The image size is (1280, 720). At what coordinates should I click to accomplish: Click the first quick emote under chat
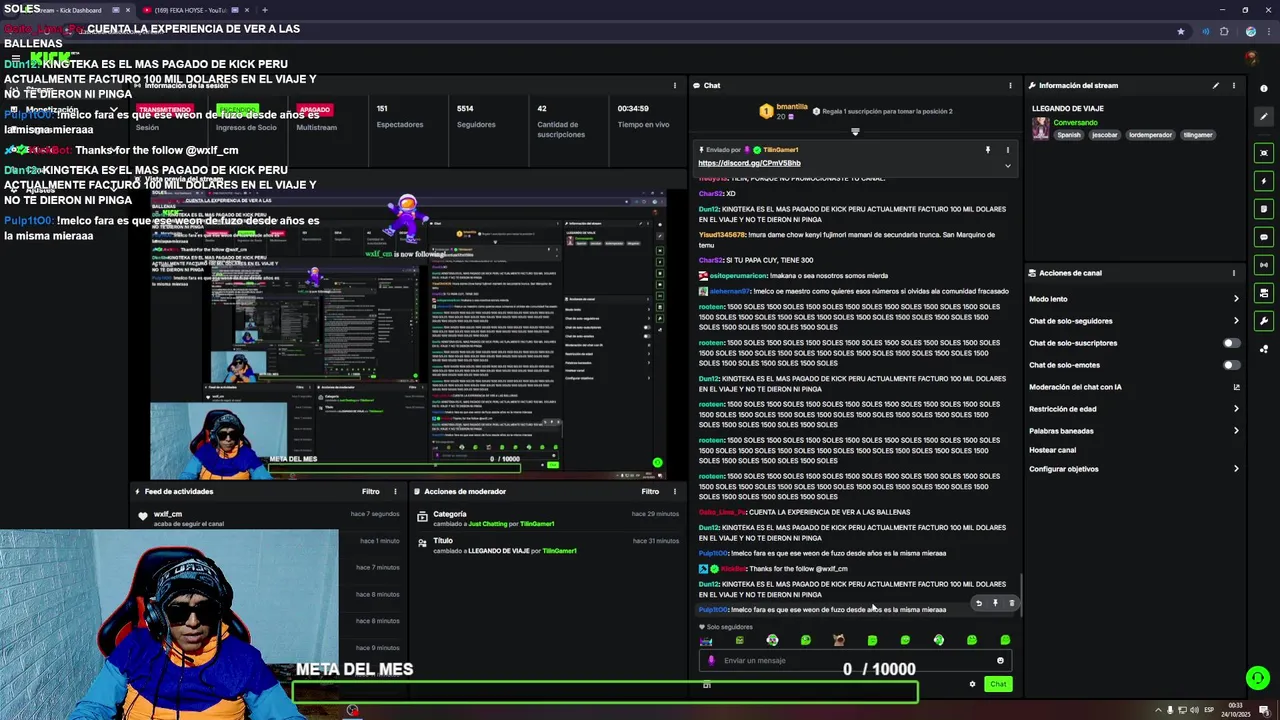point(706,640)
